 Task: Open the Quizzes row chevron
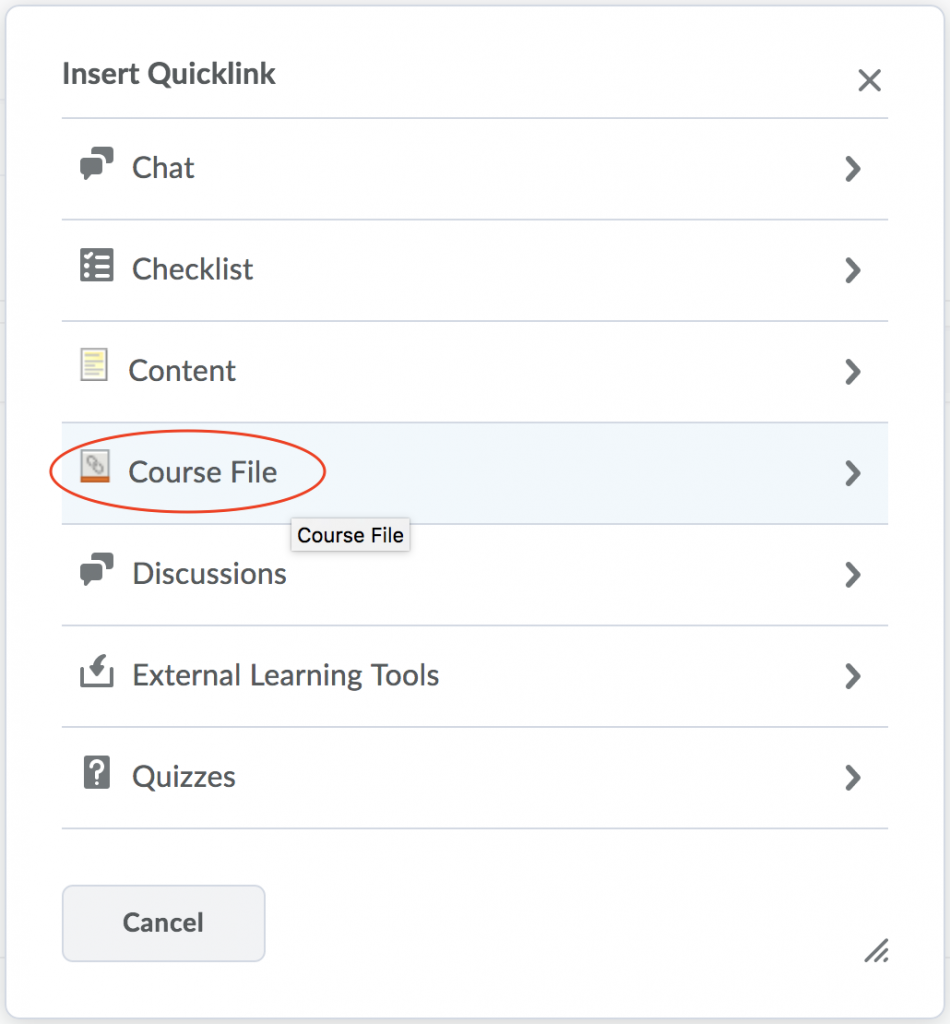coord(853,778)
